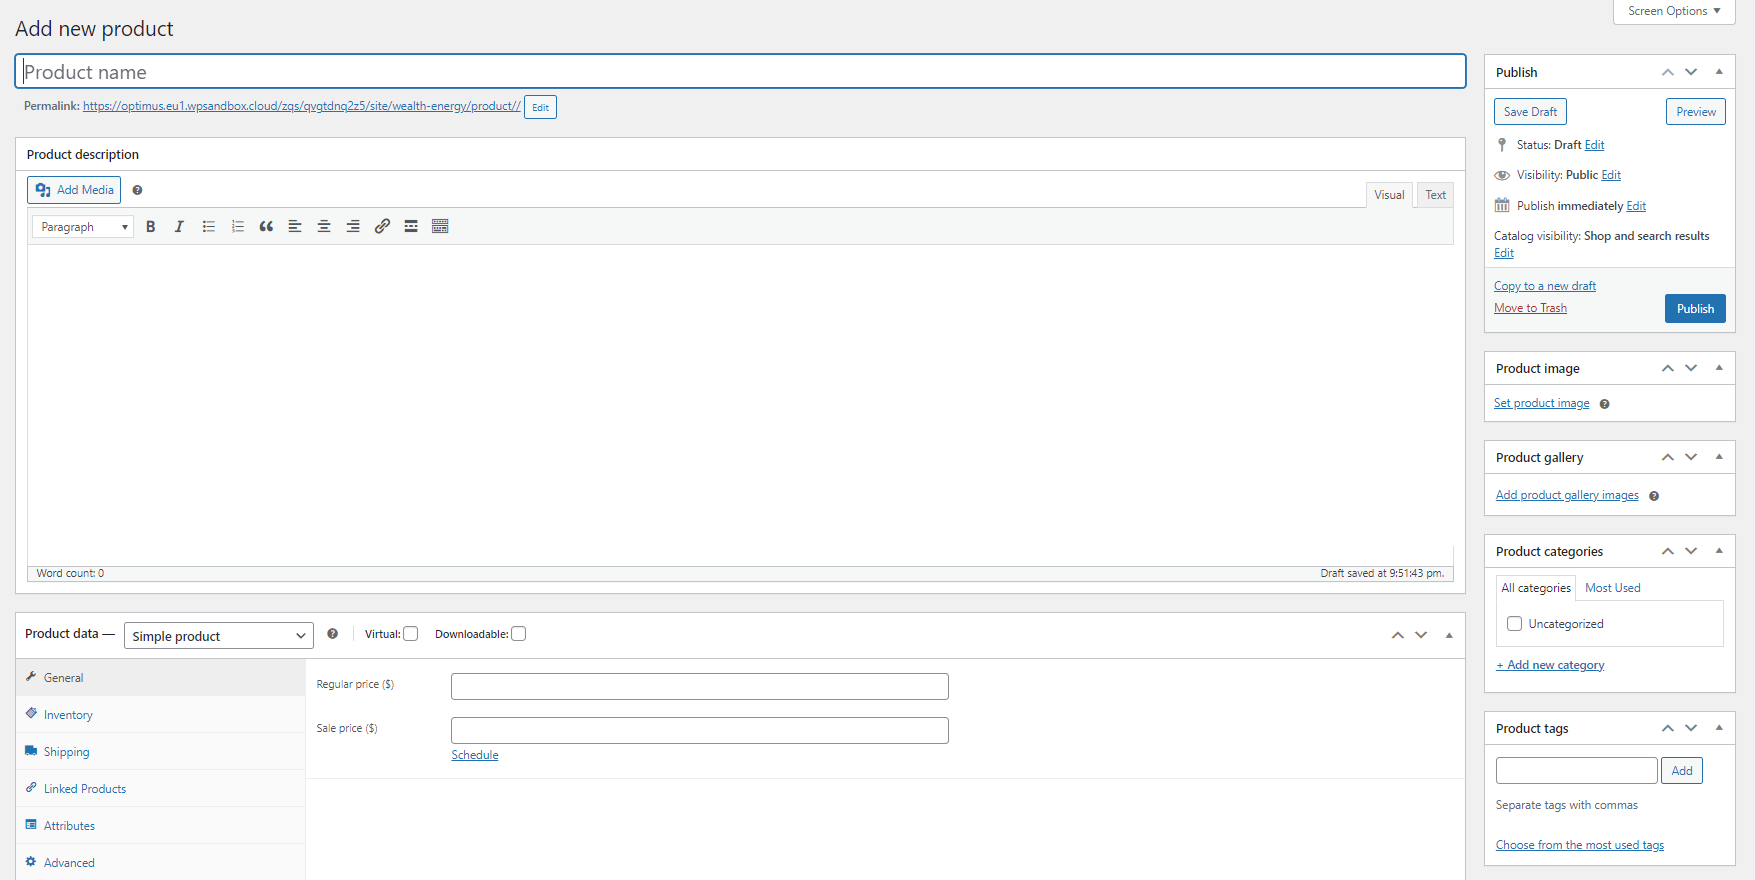Insert a blockquote
The height and width of the screenshot is (880, 1755).
(266, 227)
